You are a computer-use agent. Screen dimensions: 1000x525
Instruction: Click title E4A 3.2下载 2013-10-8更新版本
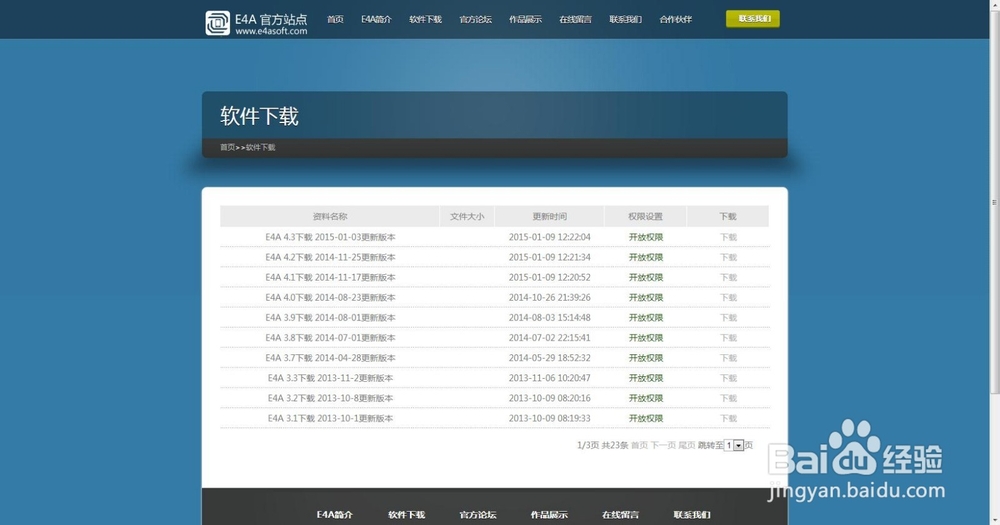[330, 398]
